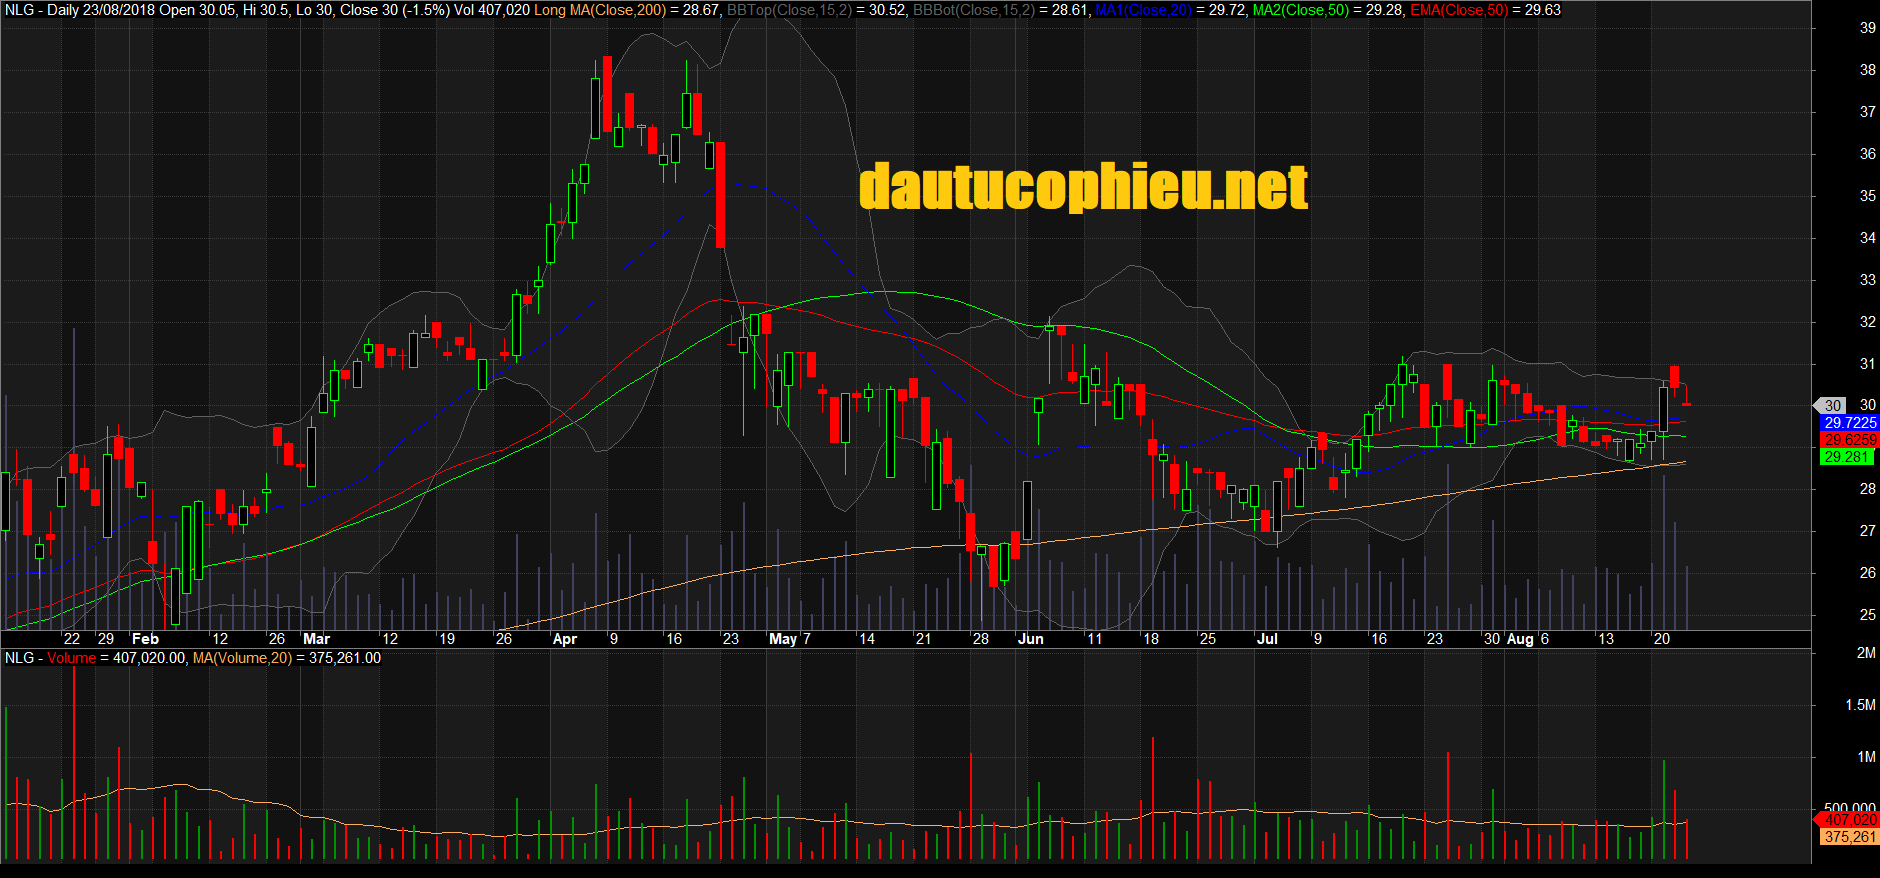
Task: Click the 1.5M label on volume axis
Action: (x=1860, y=705)
